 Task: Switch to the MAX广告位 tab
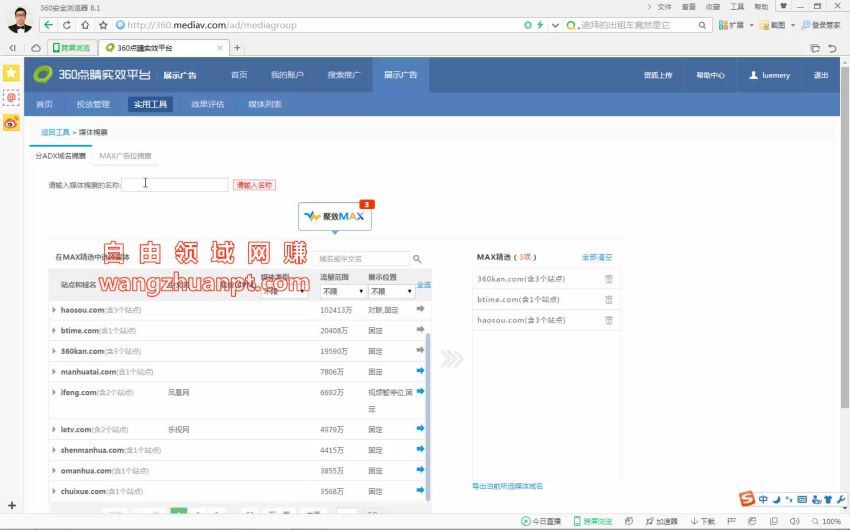[x=125, y=156]
